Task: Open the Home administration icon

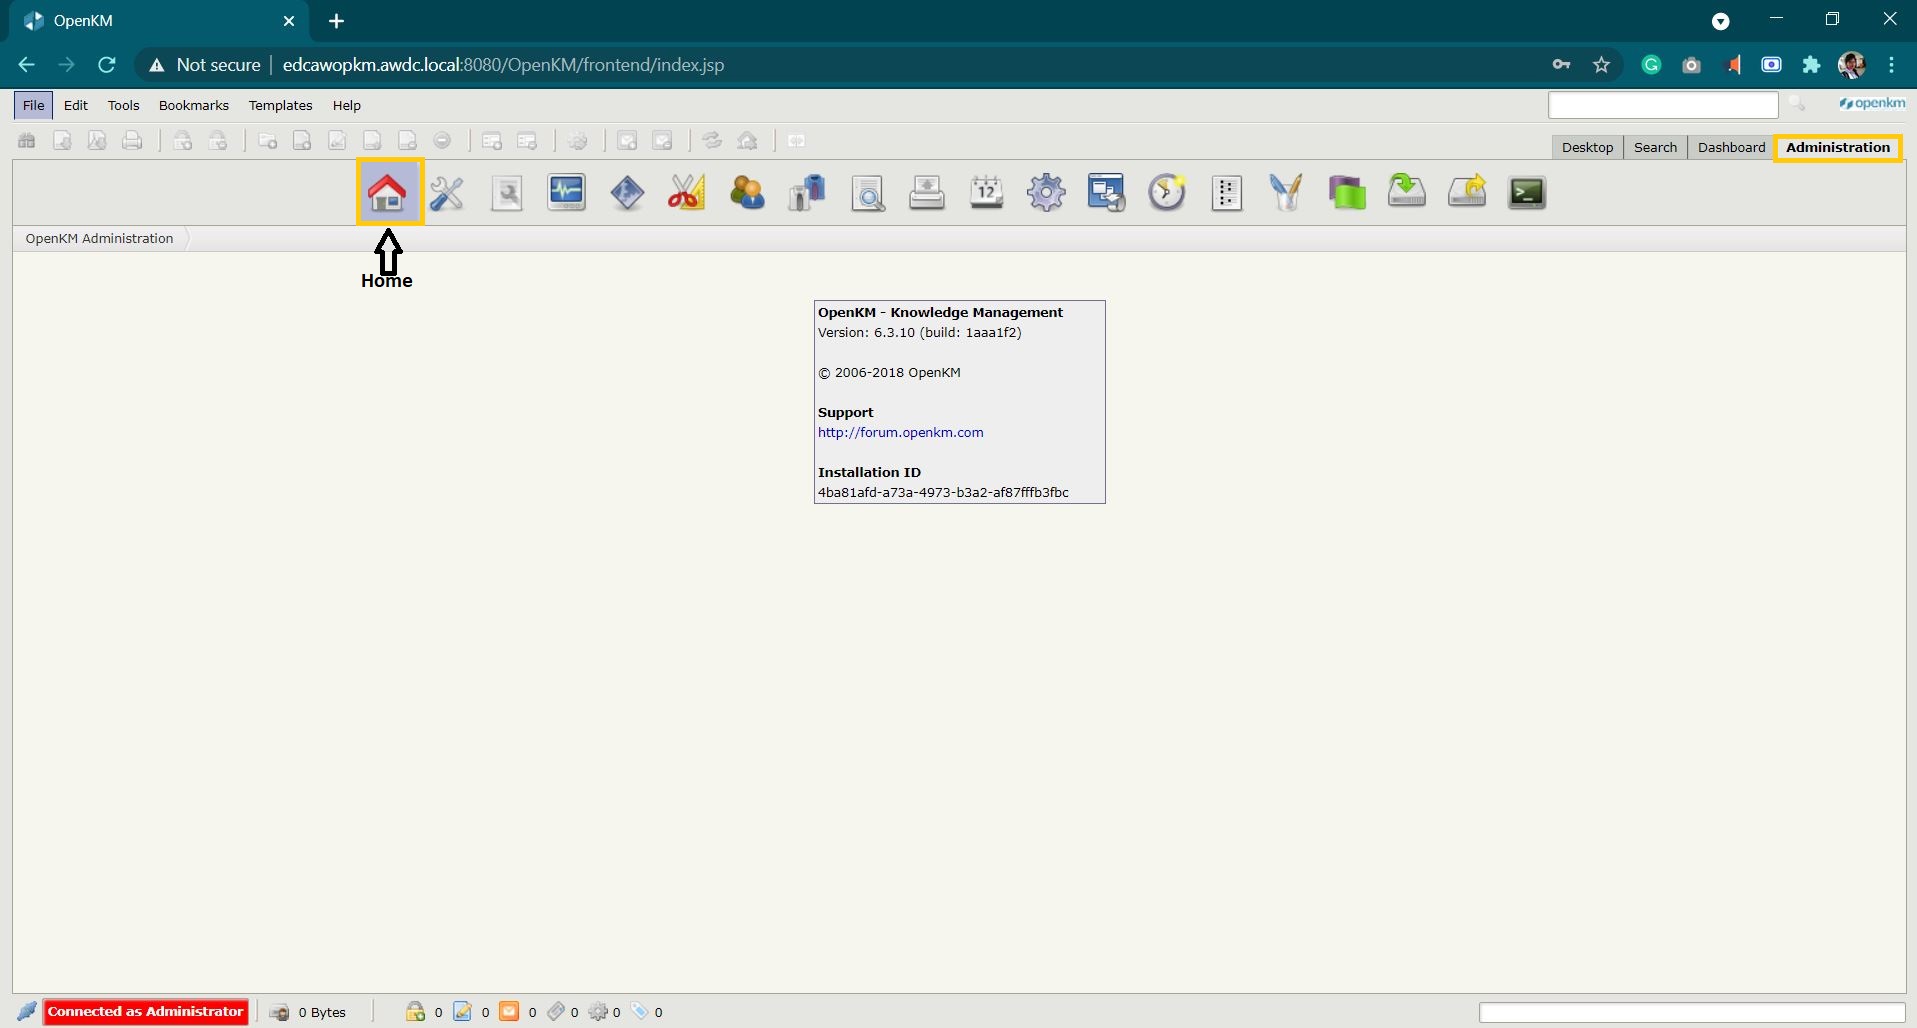Action: (387, 192)
